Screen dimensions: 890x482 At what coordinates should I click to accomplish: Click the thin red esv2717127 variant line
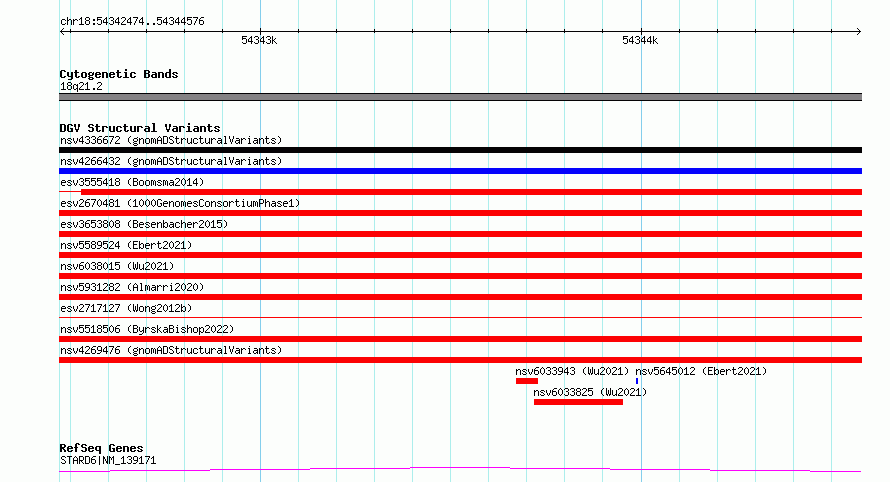pos(460,317)
